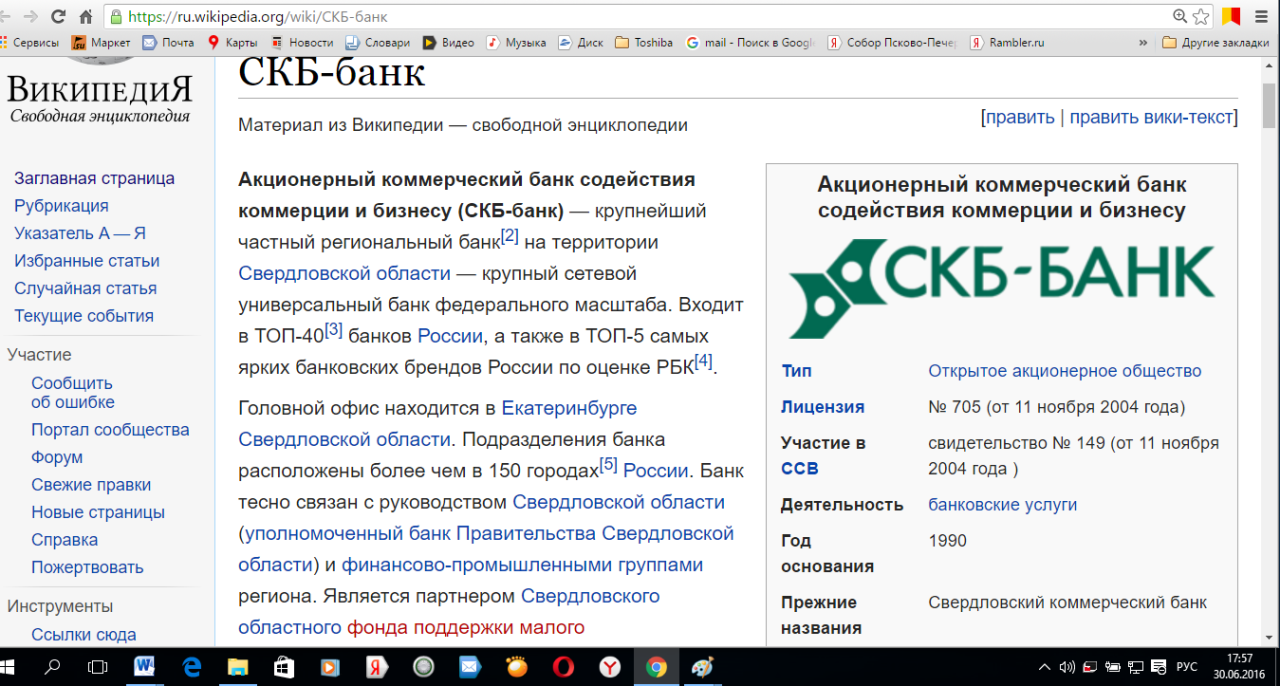Open Новые страницы link
This screenshot has height=686, width=1280.
point(98,512)
